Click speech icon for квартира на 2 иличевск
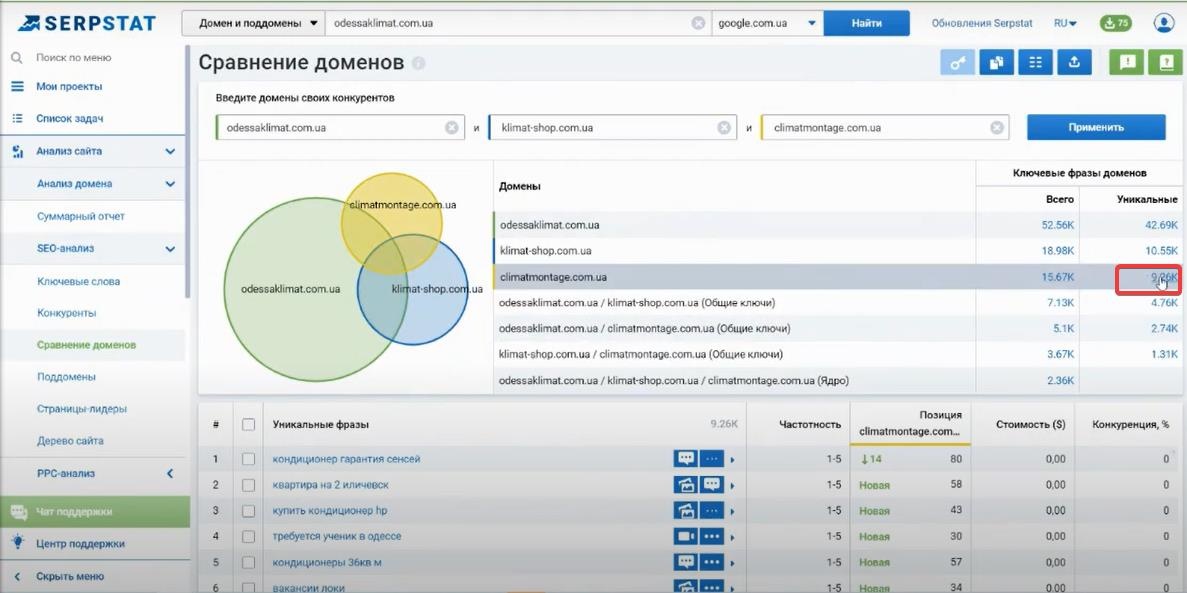 (x=712, y=485)
